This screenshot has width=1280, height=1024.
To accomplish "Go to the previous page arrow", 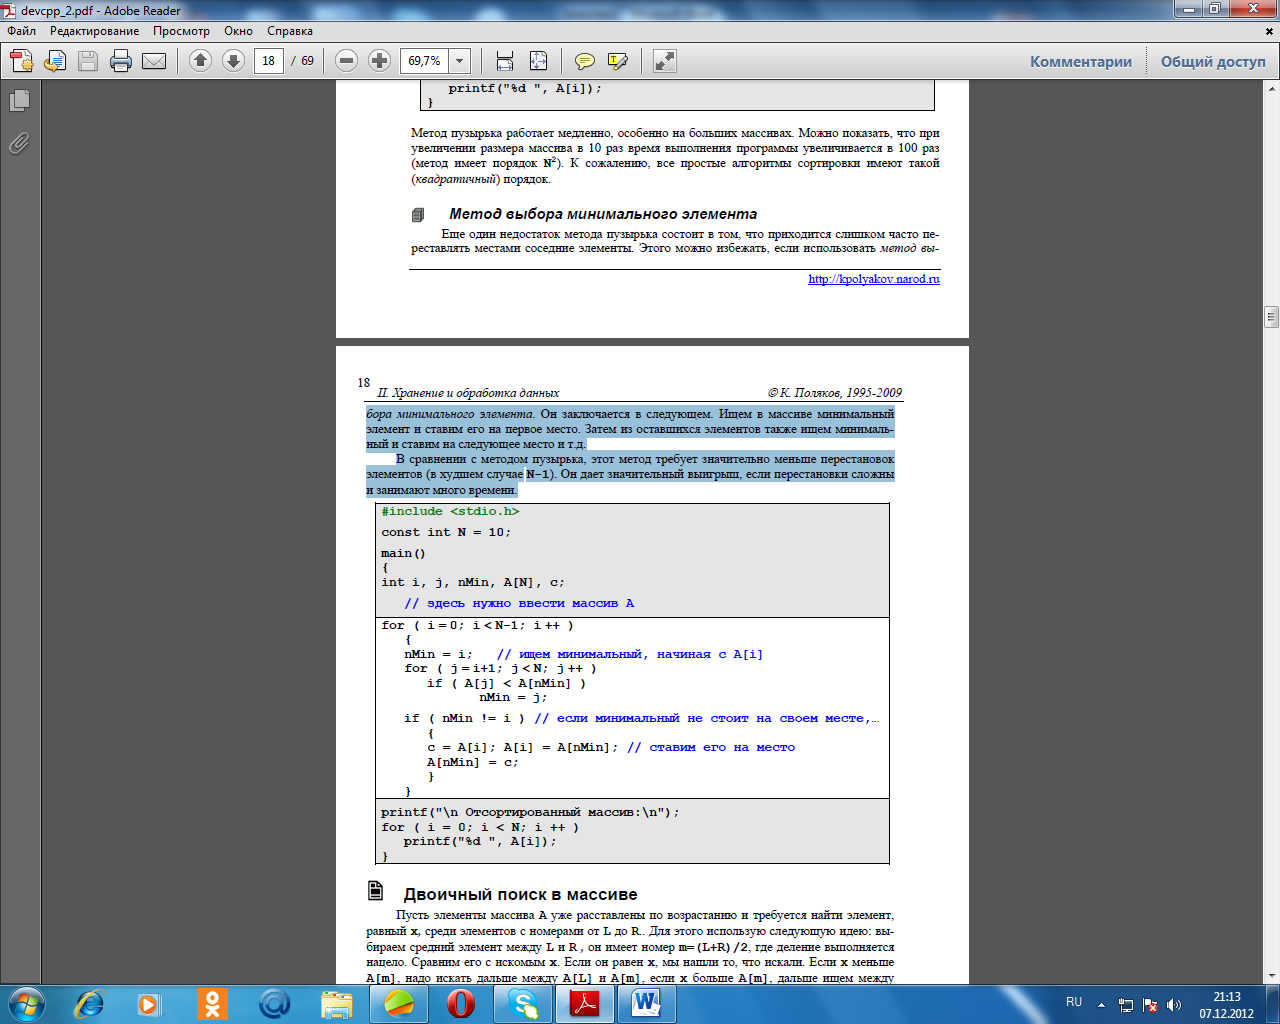I will 200,61.
